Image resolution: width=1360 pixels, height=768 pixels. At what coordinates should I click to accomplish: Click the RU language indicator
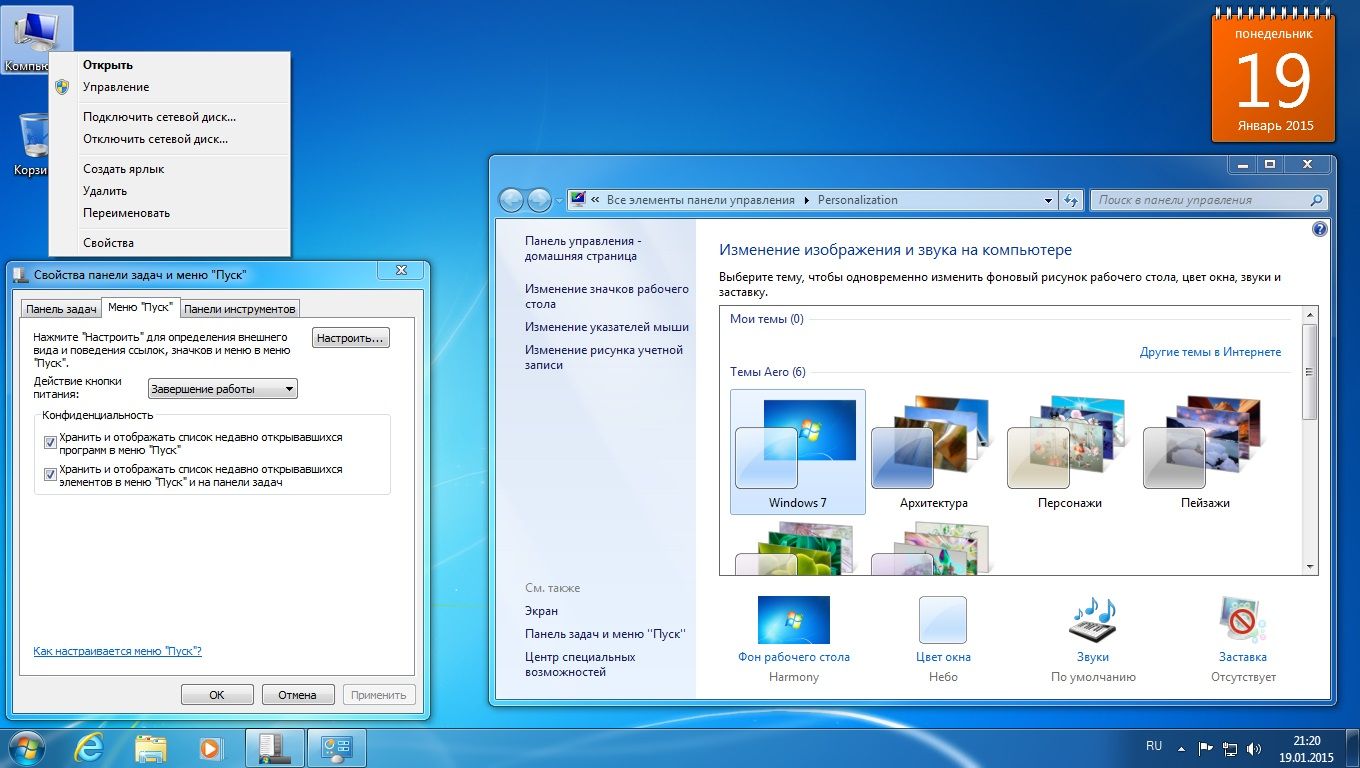pyautogui.click(x=1154, y=746)
